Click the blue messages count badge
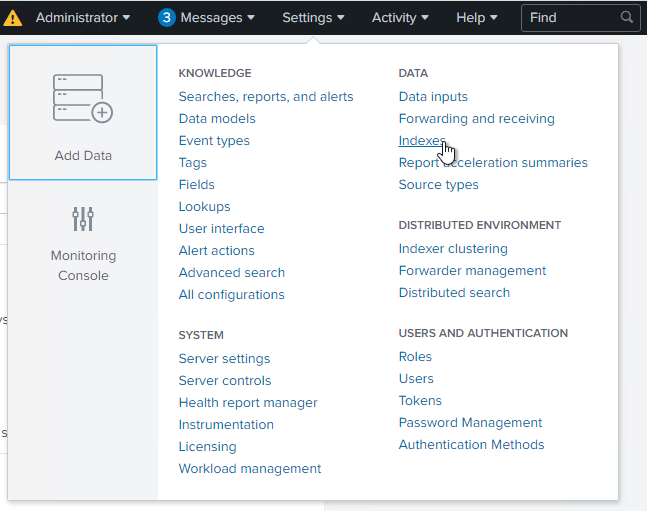 tap(167, 18)
